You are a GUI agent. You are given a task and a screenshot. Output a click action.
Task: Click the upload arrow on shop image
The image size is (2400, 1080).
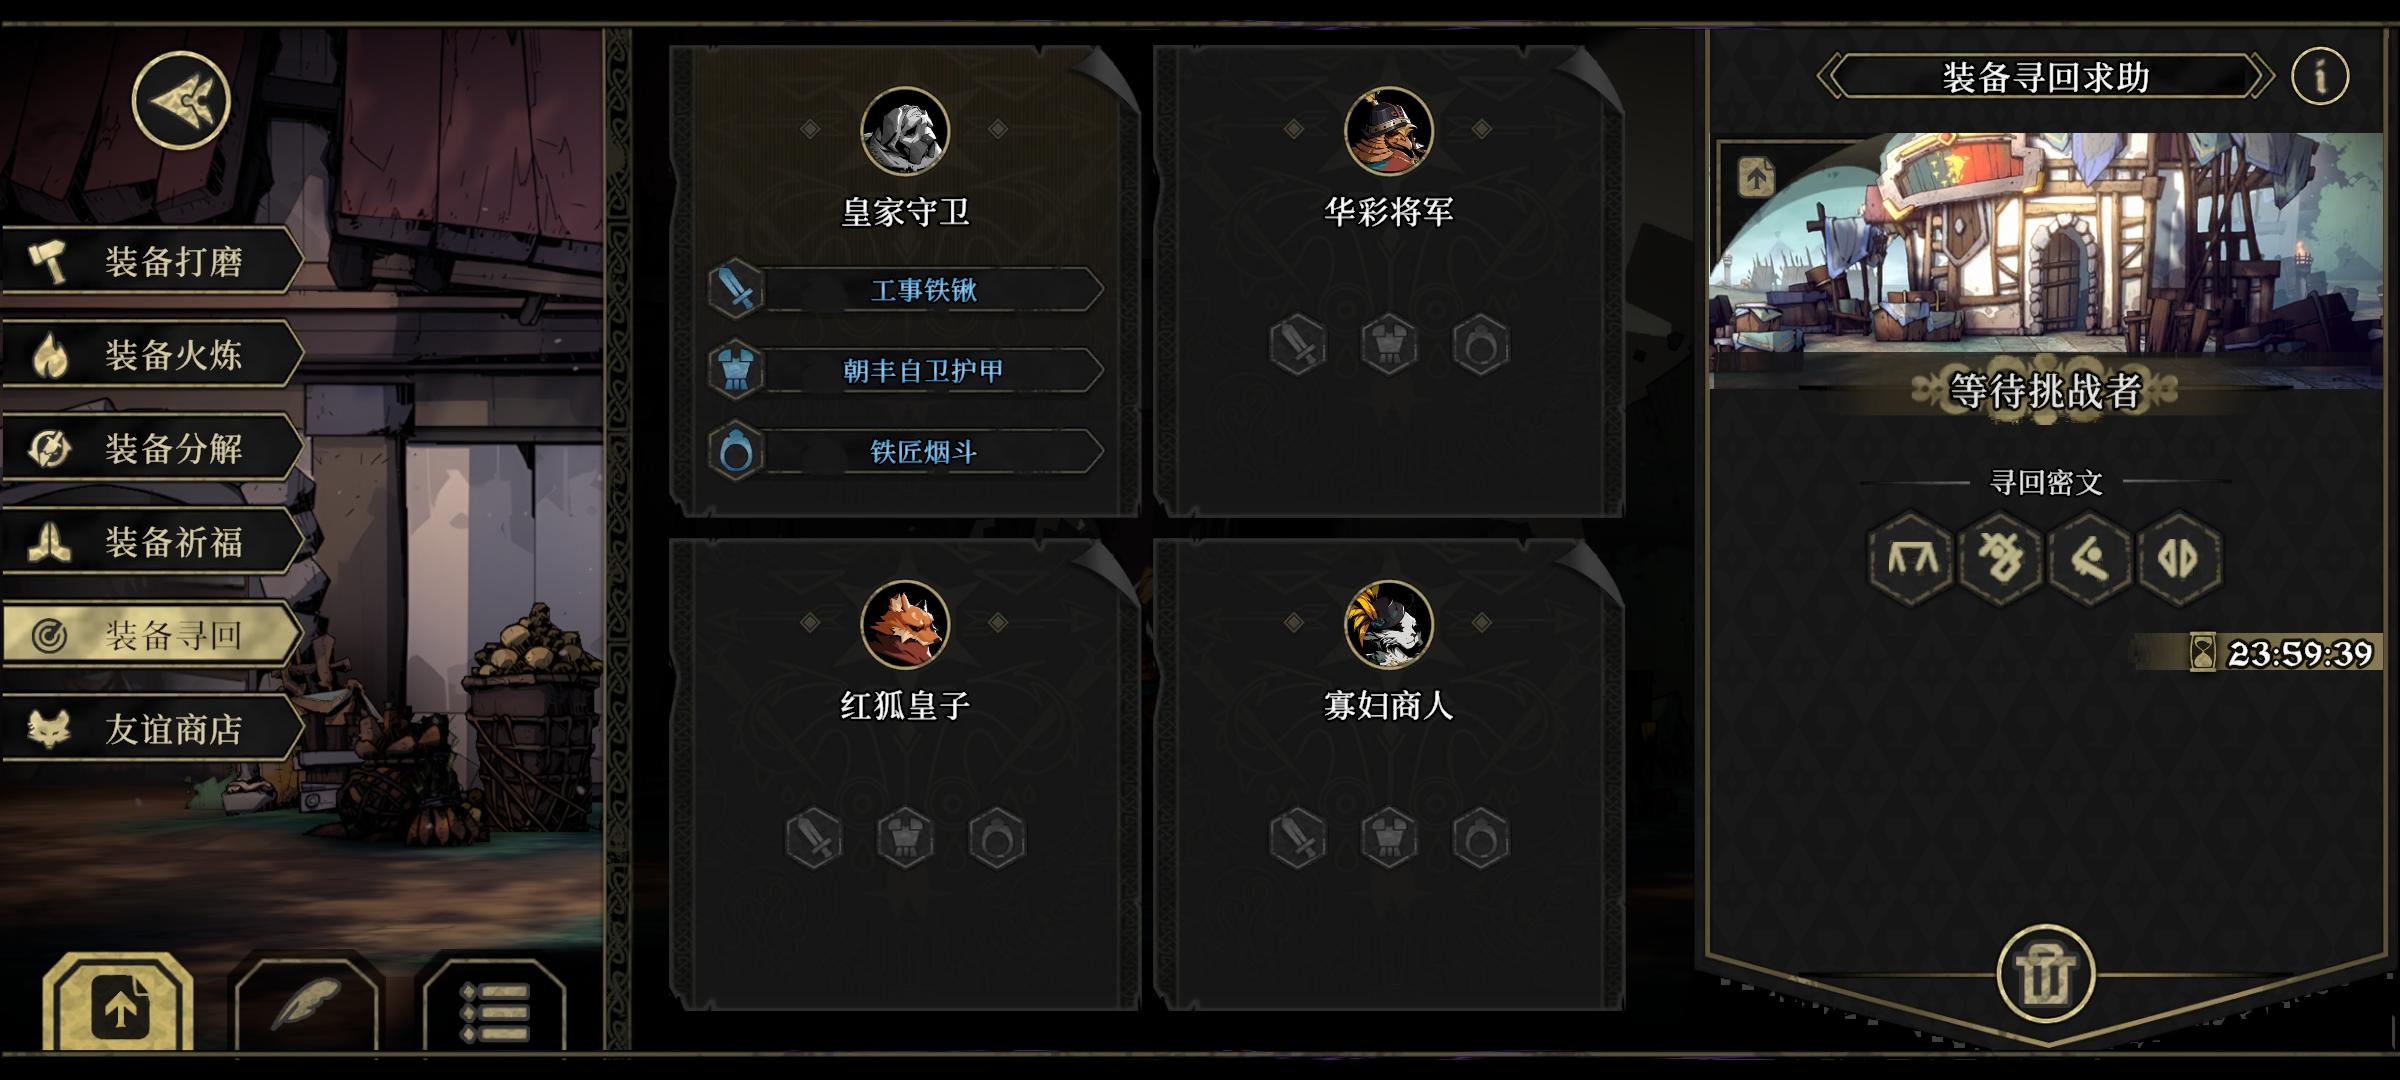pyautogui.click(x=1757, y=178)
